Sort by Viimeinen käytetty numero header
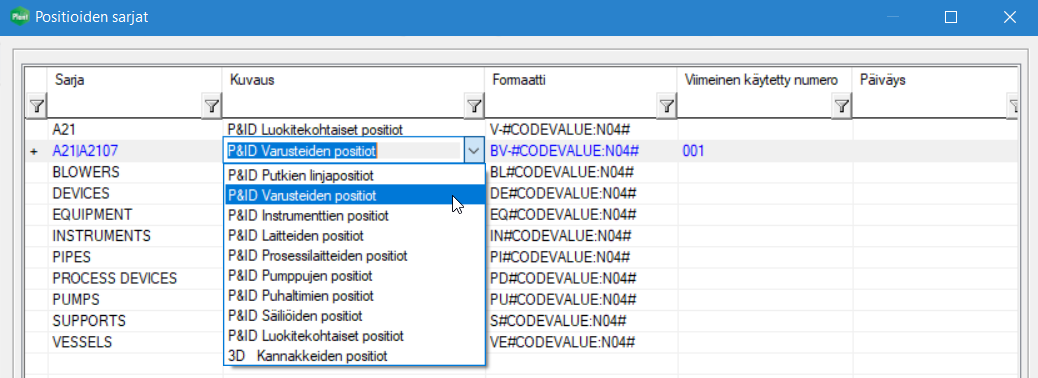This screenshot has width=1038, height=378. pos(765,80)
